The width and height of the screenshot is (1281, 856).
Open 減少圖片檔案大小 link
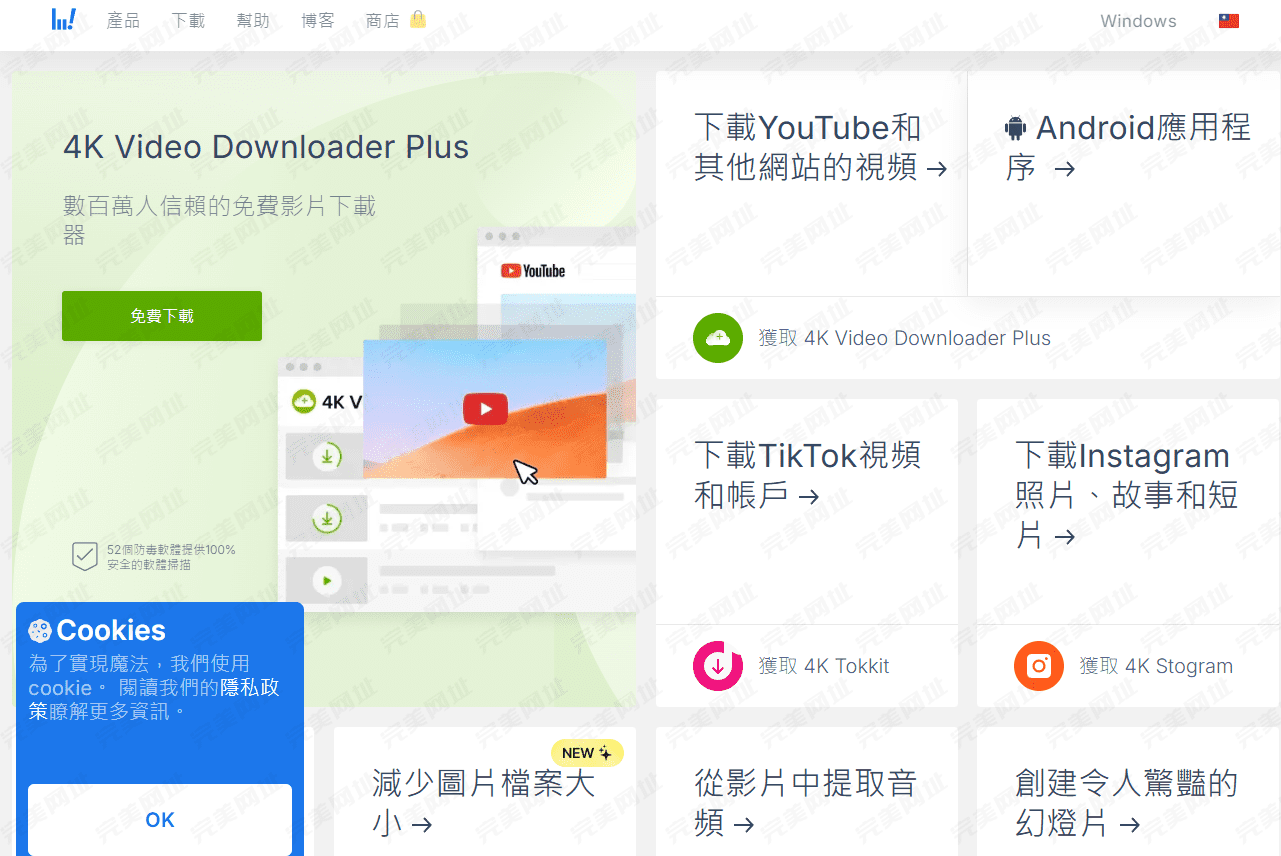click(483, 803)
